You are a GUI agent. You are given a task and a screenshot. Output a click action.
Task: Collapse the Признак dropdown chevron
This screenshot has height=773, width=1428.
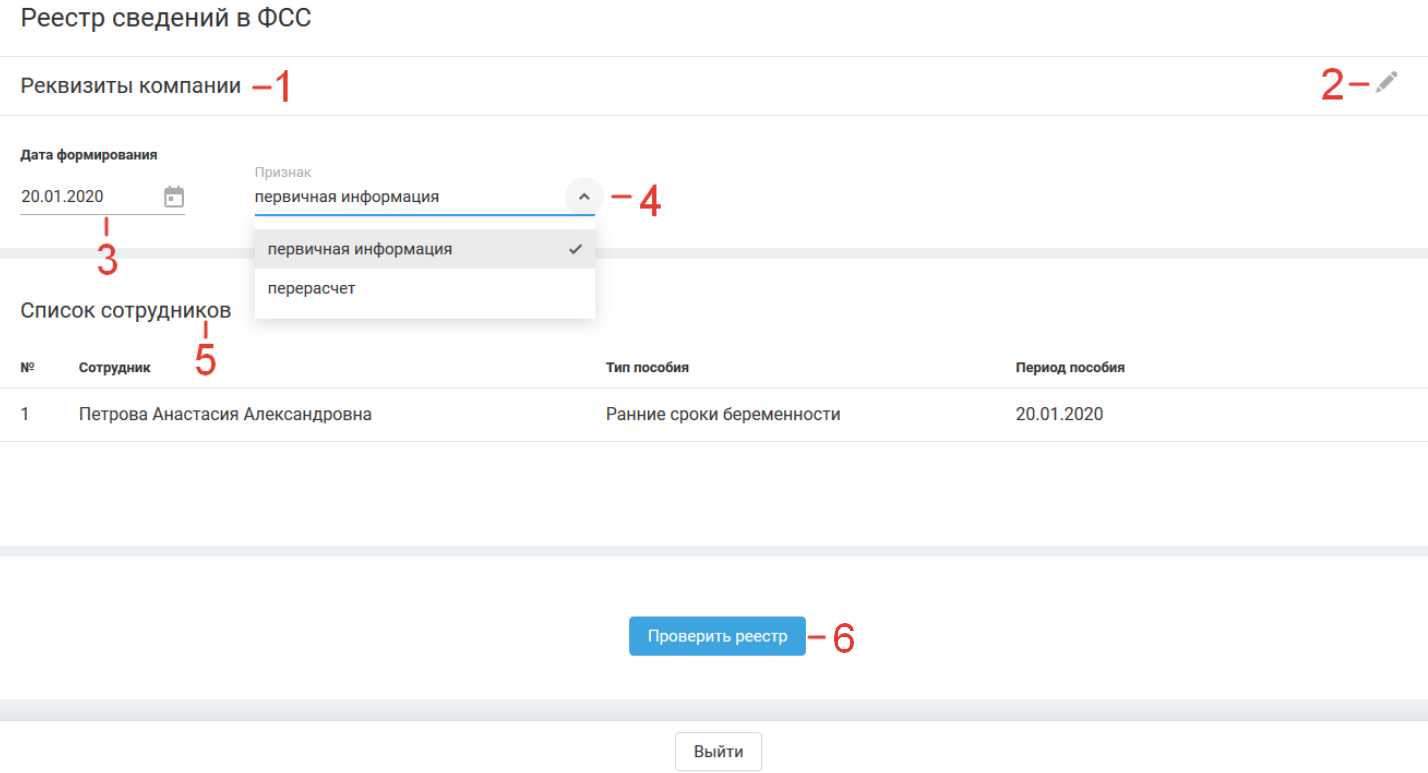click(x=584, y=197)
